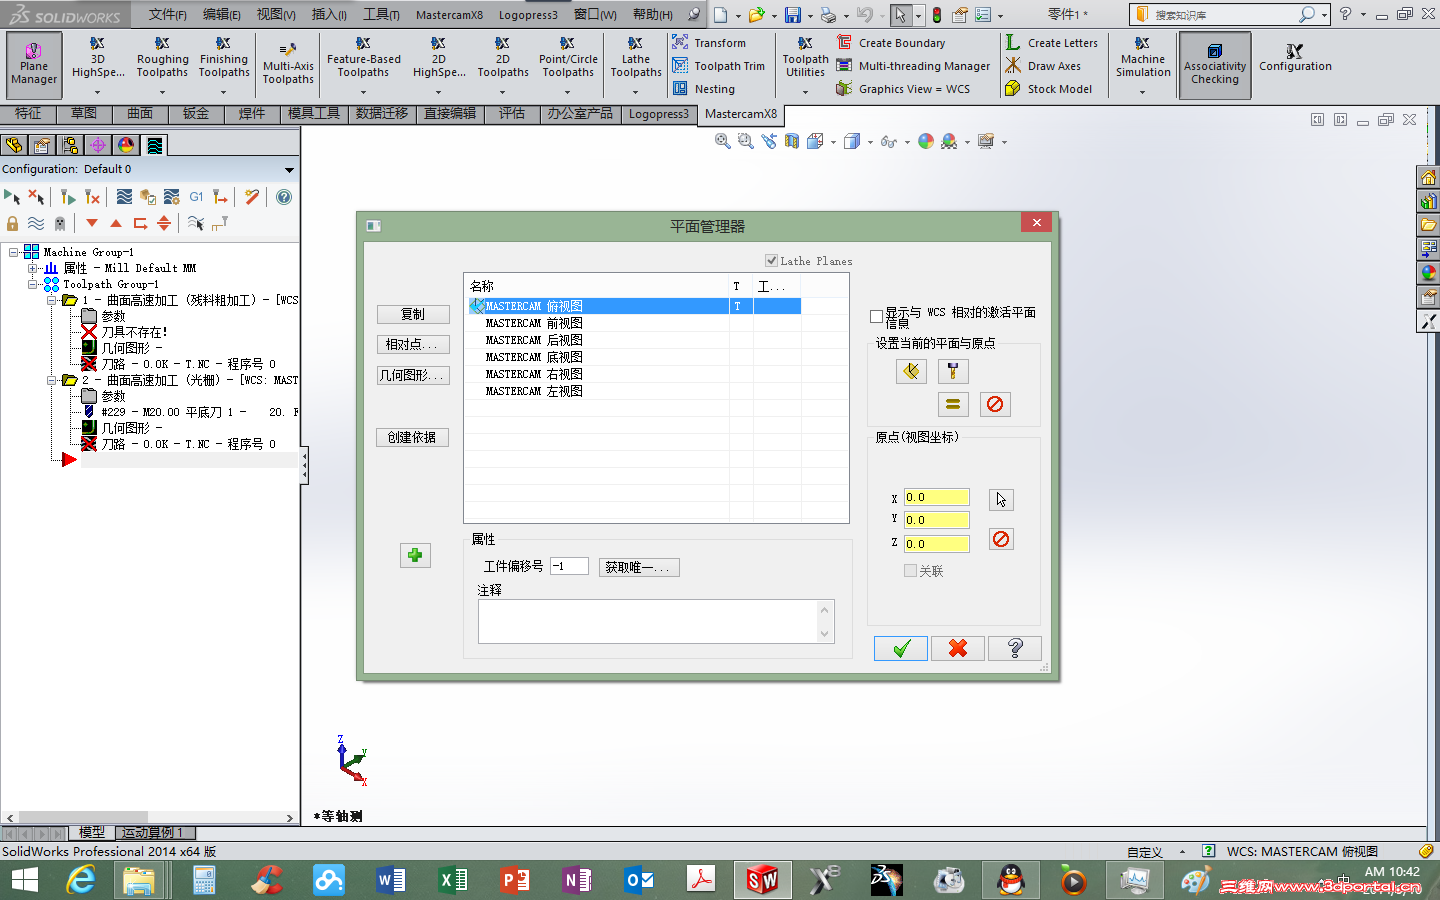
Task: Open the Plane Manager tool
Action: [x=34, y=65]
